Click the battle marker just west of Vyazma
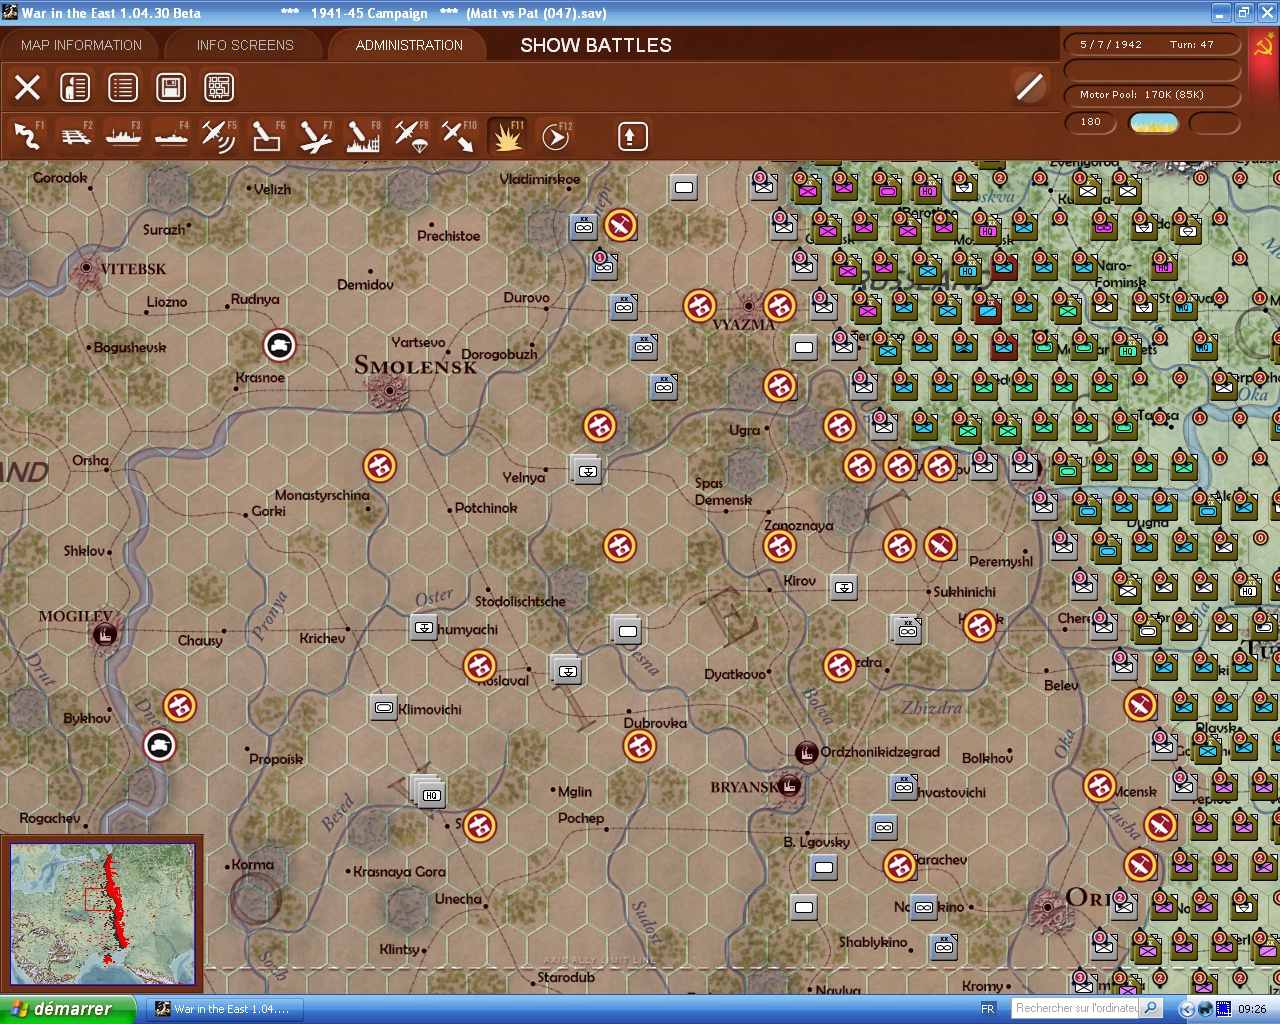Viewport: 1280px width, 1024px height. pos(700,305)
